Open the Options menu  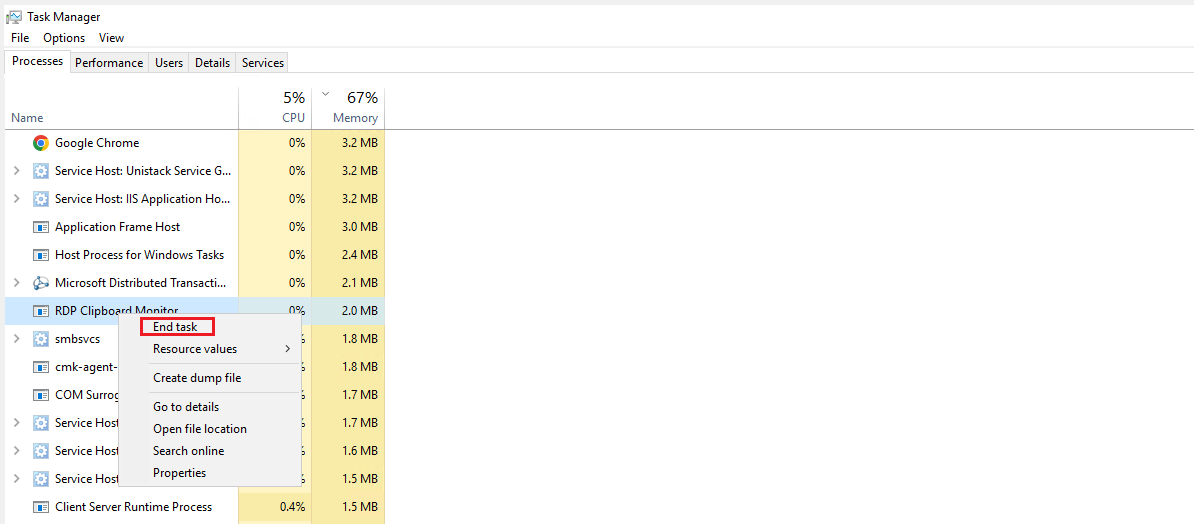pos(64,38)
